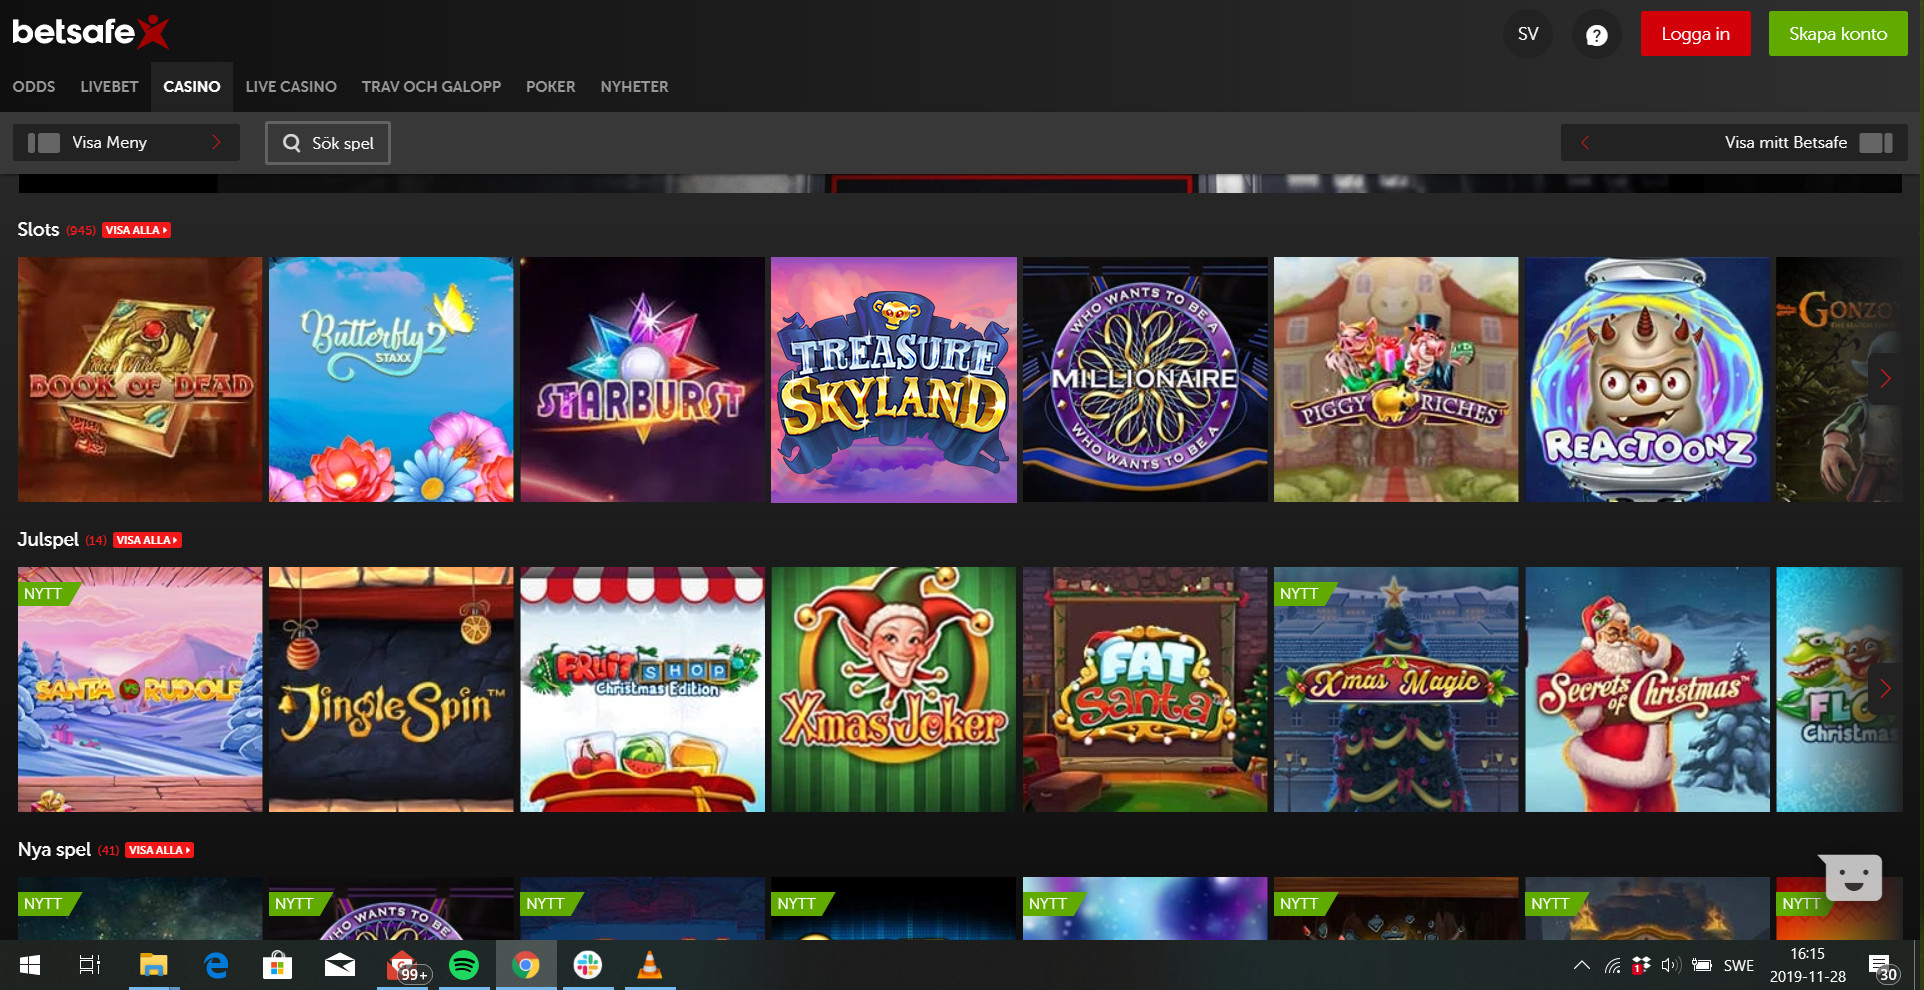This screenshot has width=1924, height=990.
Task: Open the ODDS tab
Action: [x=34, y=87]
